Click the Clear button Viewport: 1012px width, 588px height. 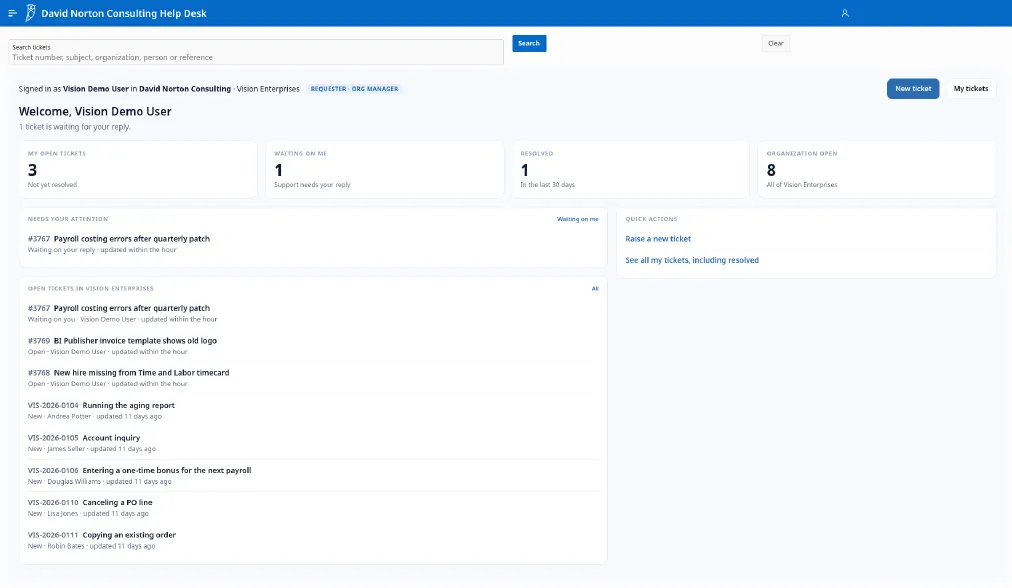[x=776, y=43]
